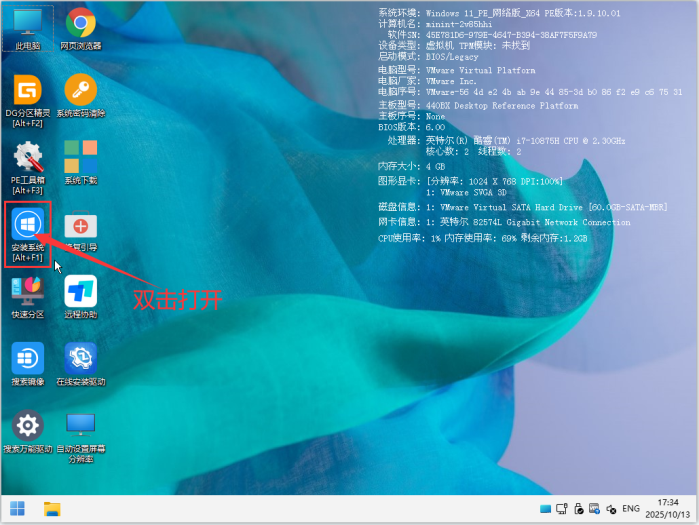The width and height of the screenshot is (699, 525).
Task: Click the ENG input language indicator
Action: [x=630, y=508]
